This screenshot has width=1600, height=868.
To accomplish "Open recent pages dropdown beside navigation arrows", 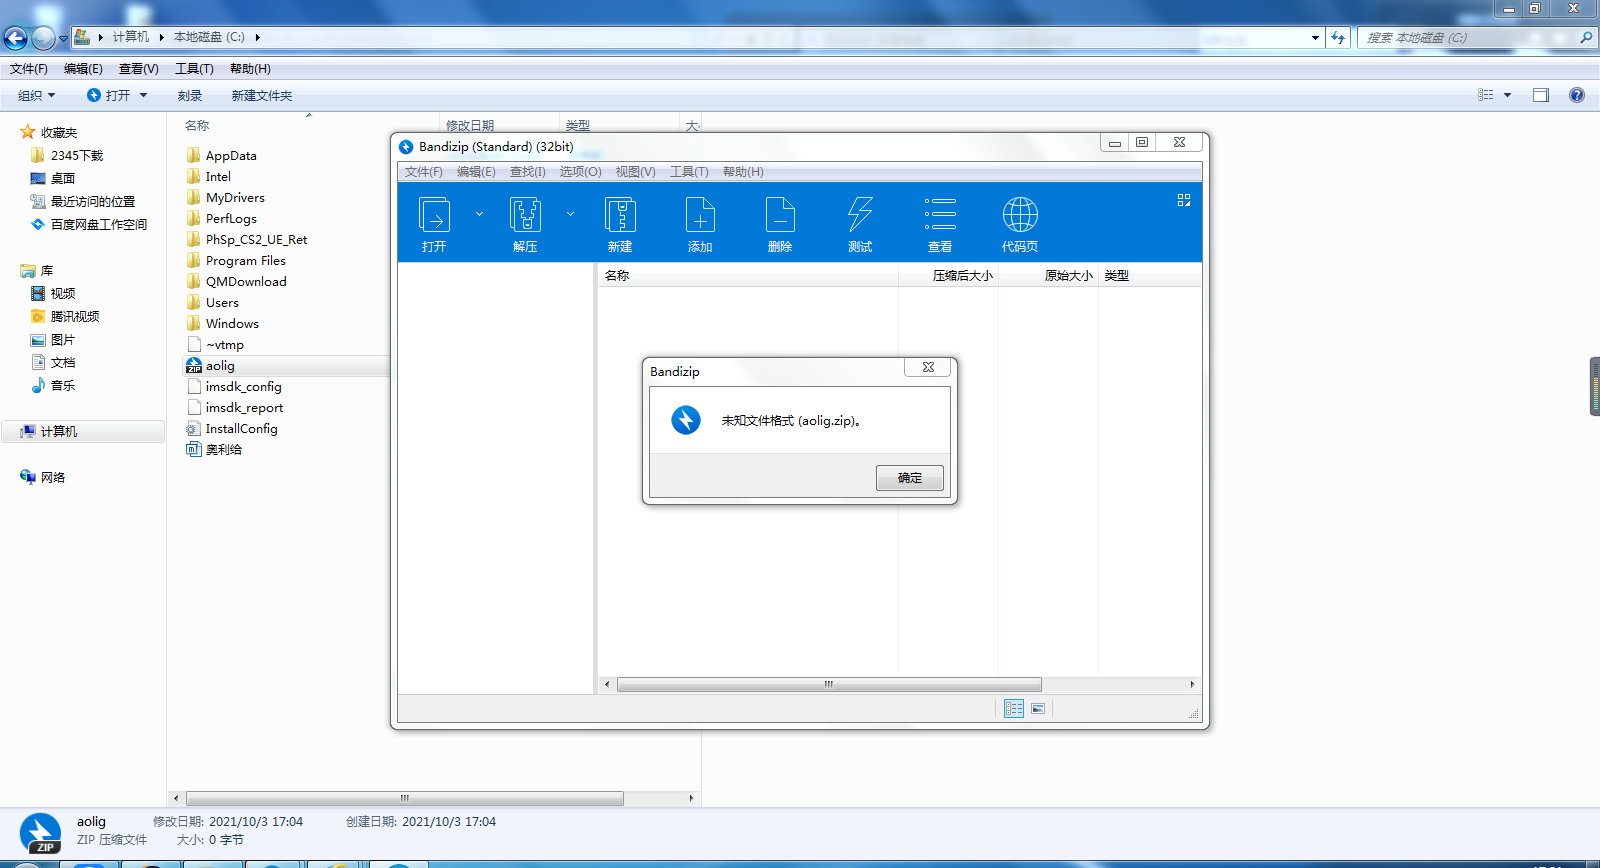I will click(x=63, y=39).
